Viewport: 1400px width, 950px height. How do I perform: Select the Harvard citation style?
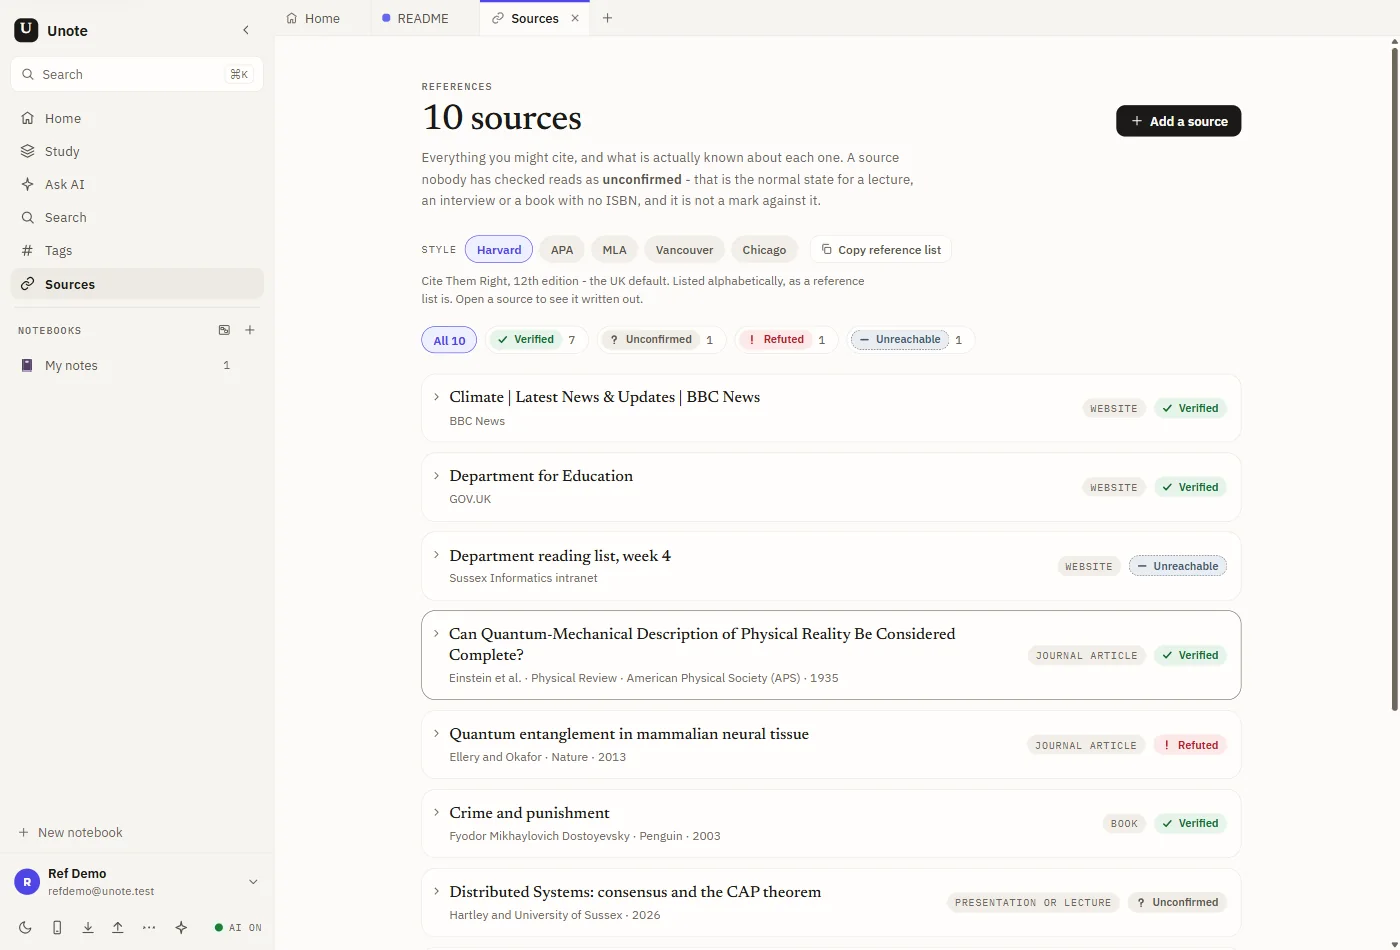499,250
